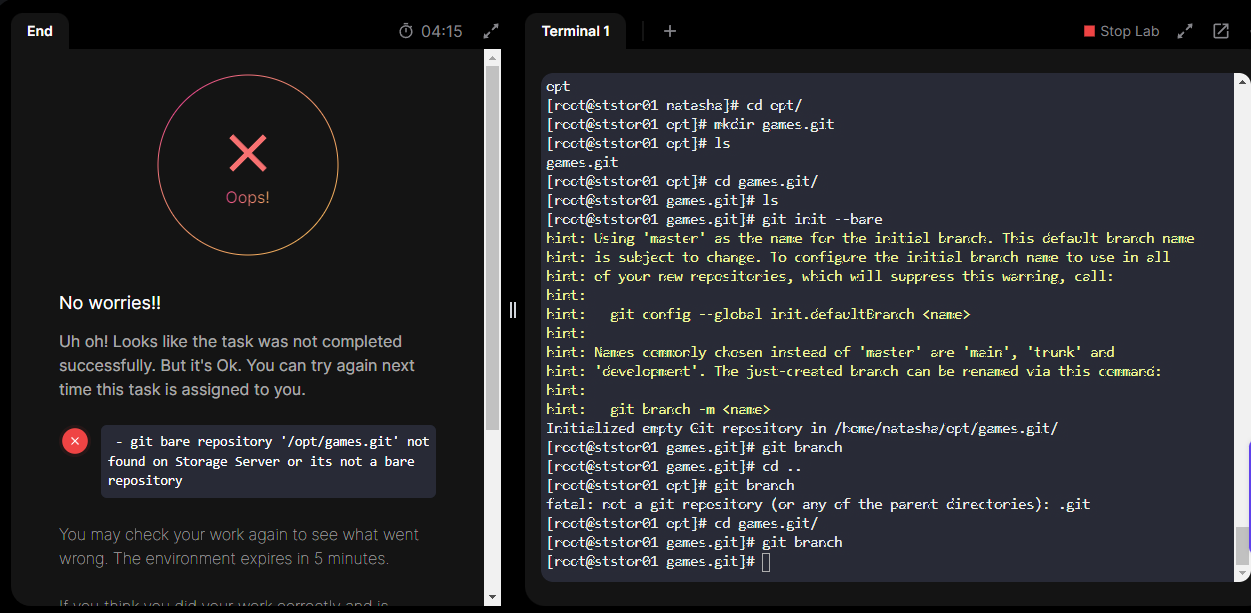
Task: Open terminal in a new window
Action: click(1221, 31)
